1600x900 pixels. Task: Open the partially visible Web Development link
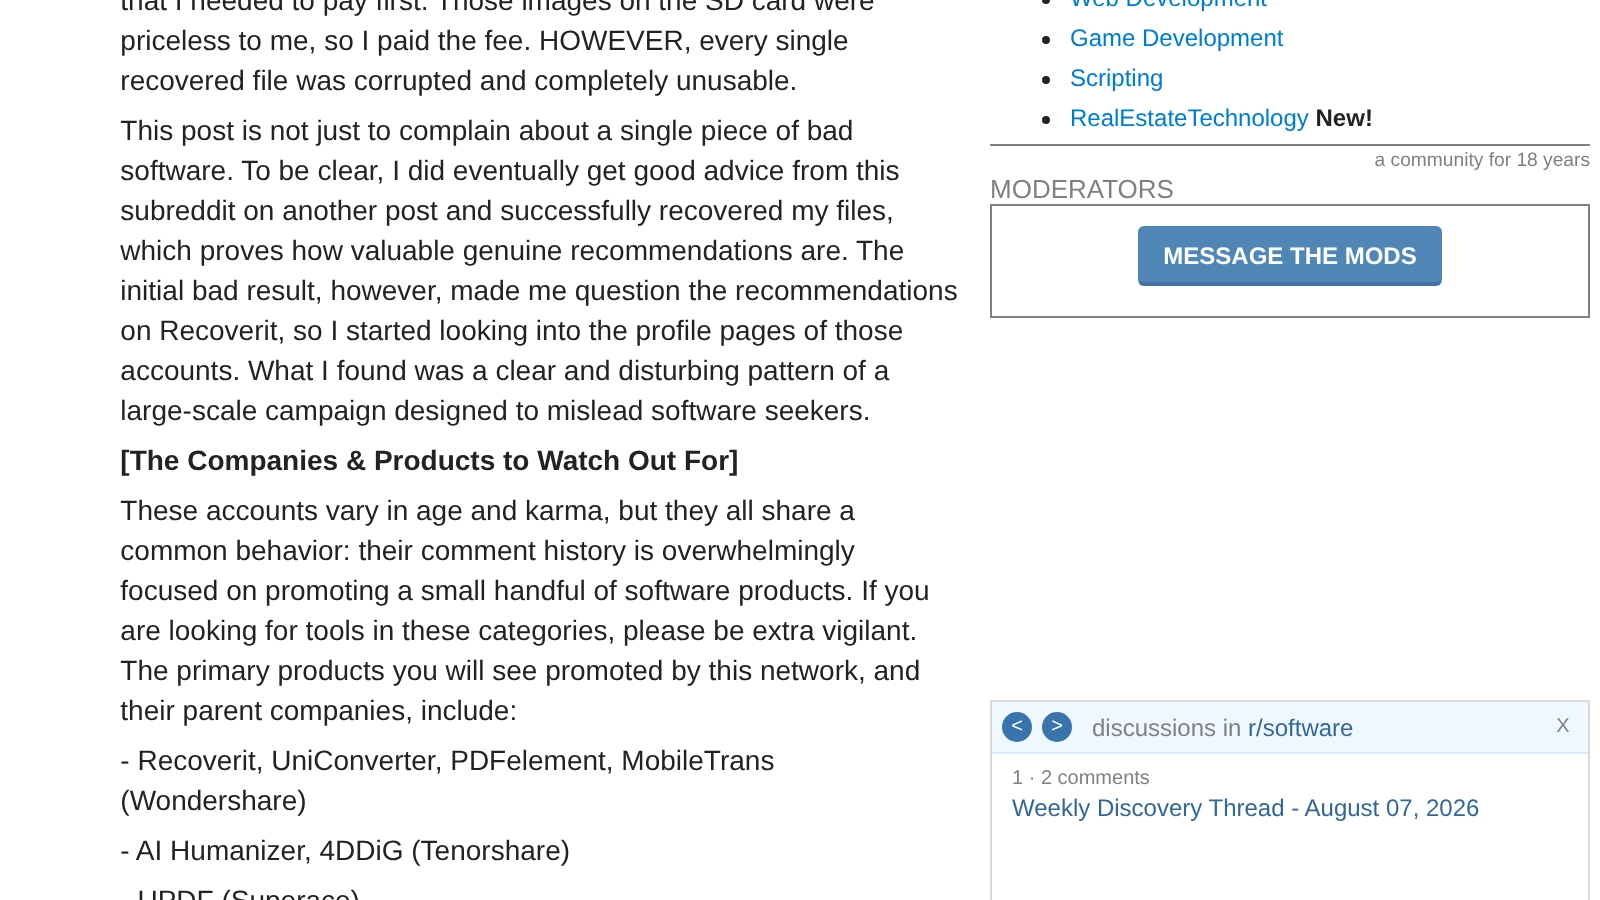(x=1168, y=4)
